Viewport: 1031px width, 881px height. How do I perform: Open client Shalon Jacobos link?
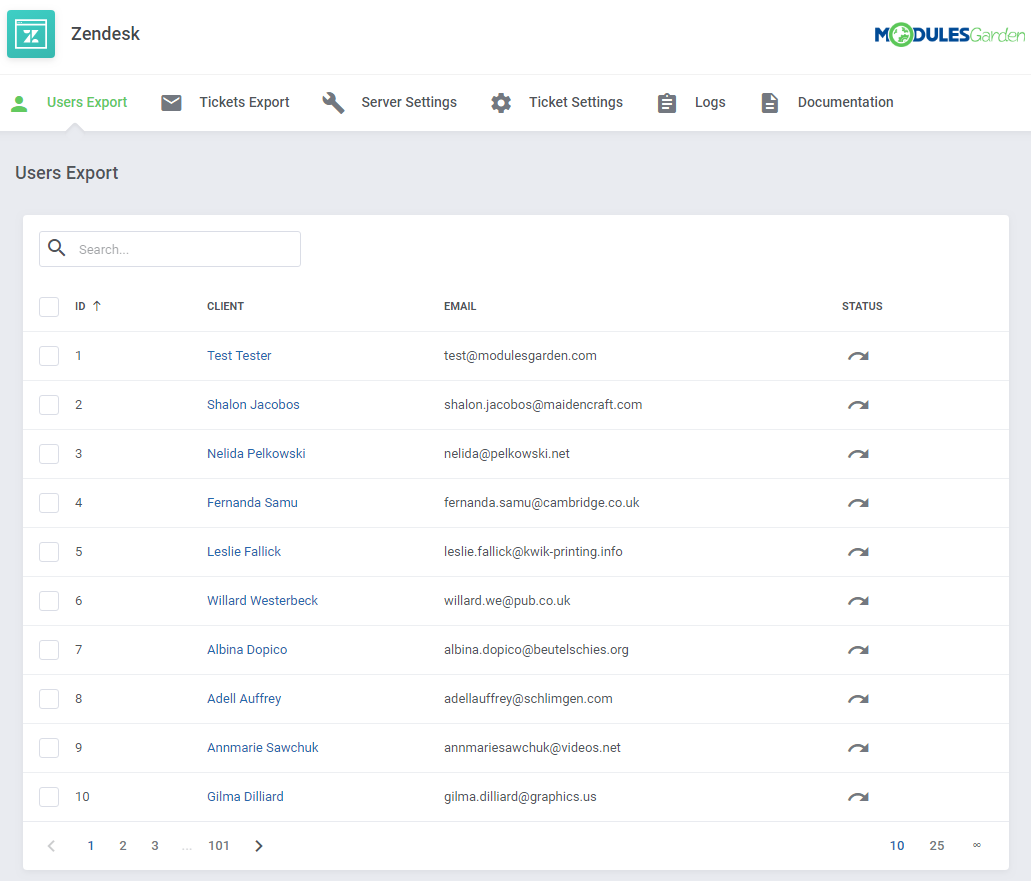pos(253,404)
